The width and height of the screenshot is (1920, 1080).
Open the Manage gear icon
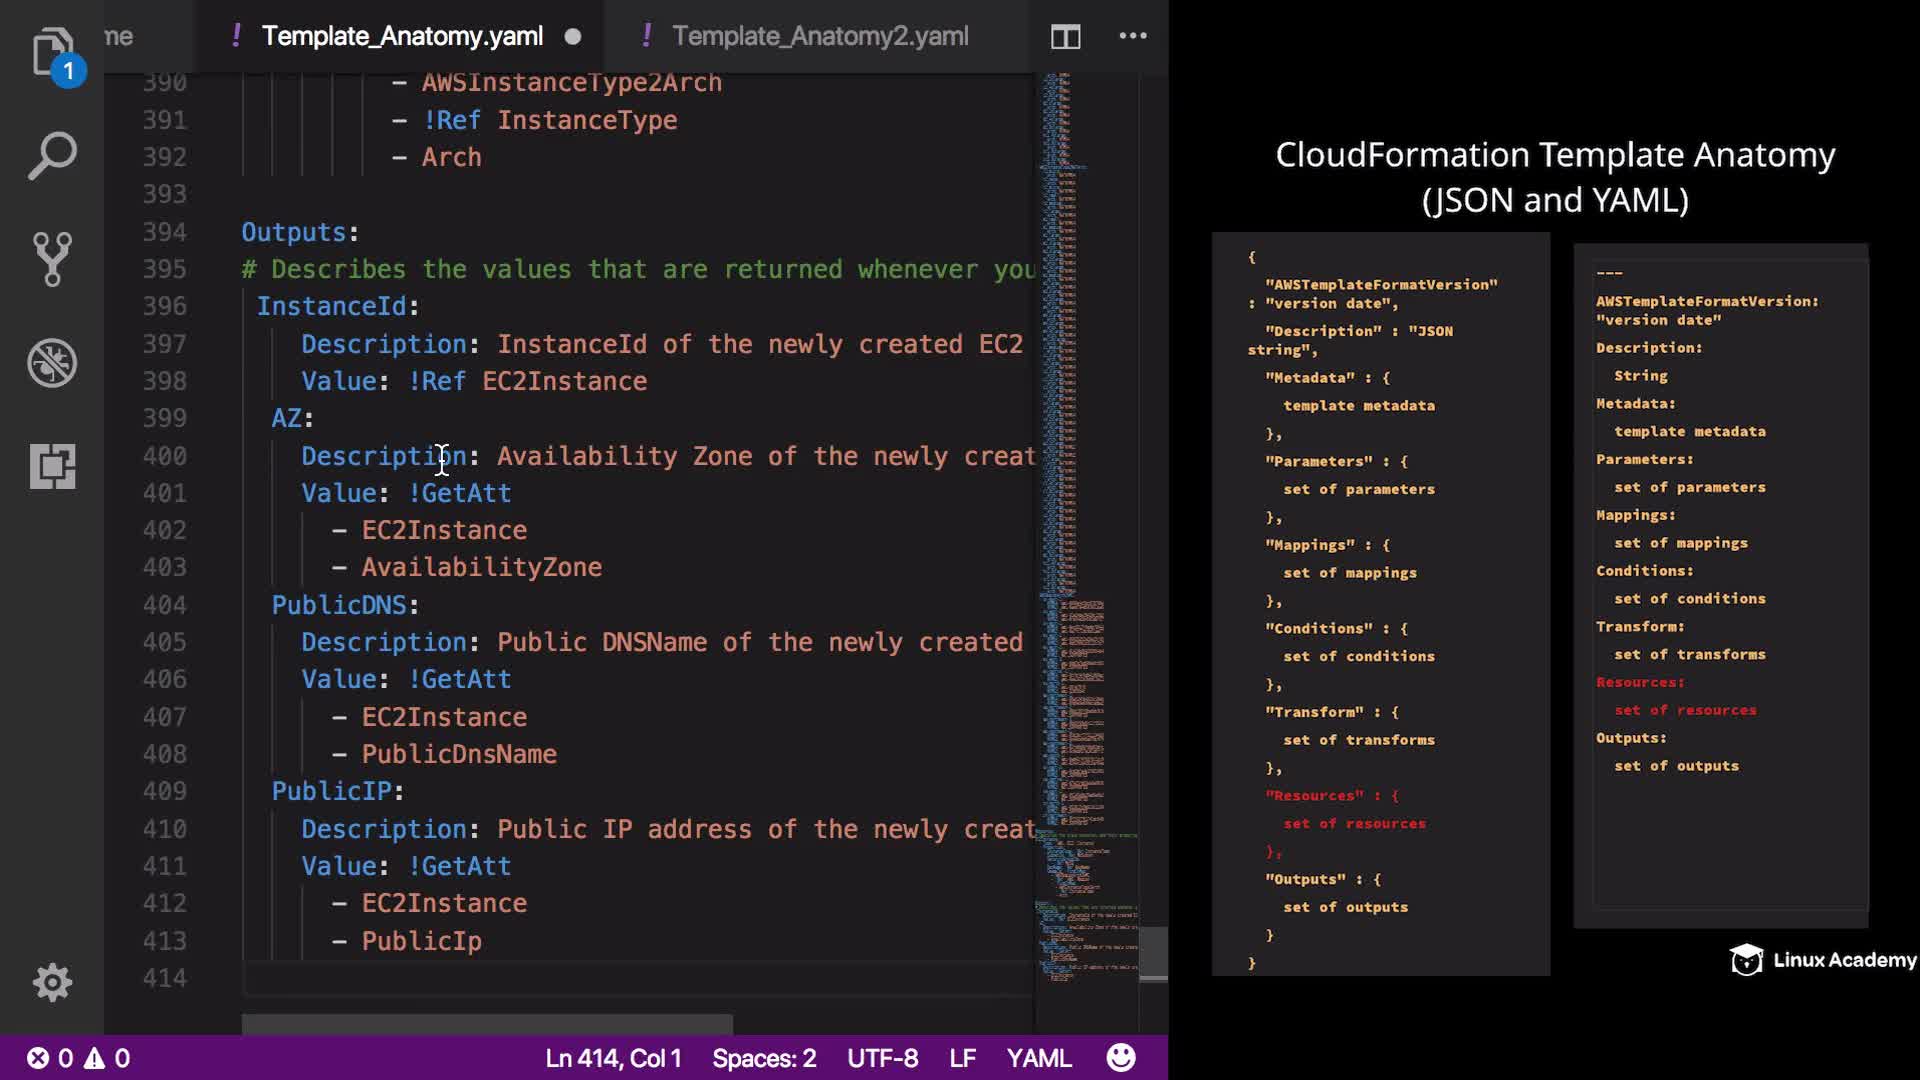pos(52,982)
